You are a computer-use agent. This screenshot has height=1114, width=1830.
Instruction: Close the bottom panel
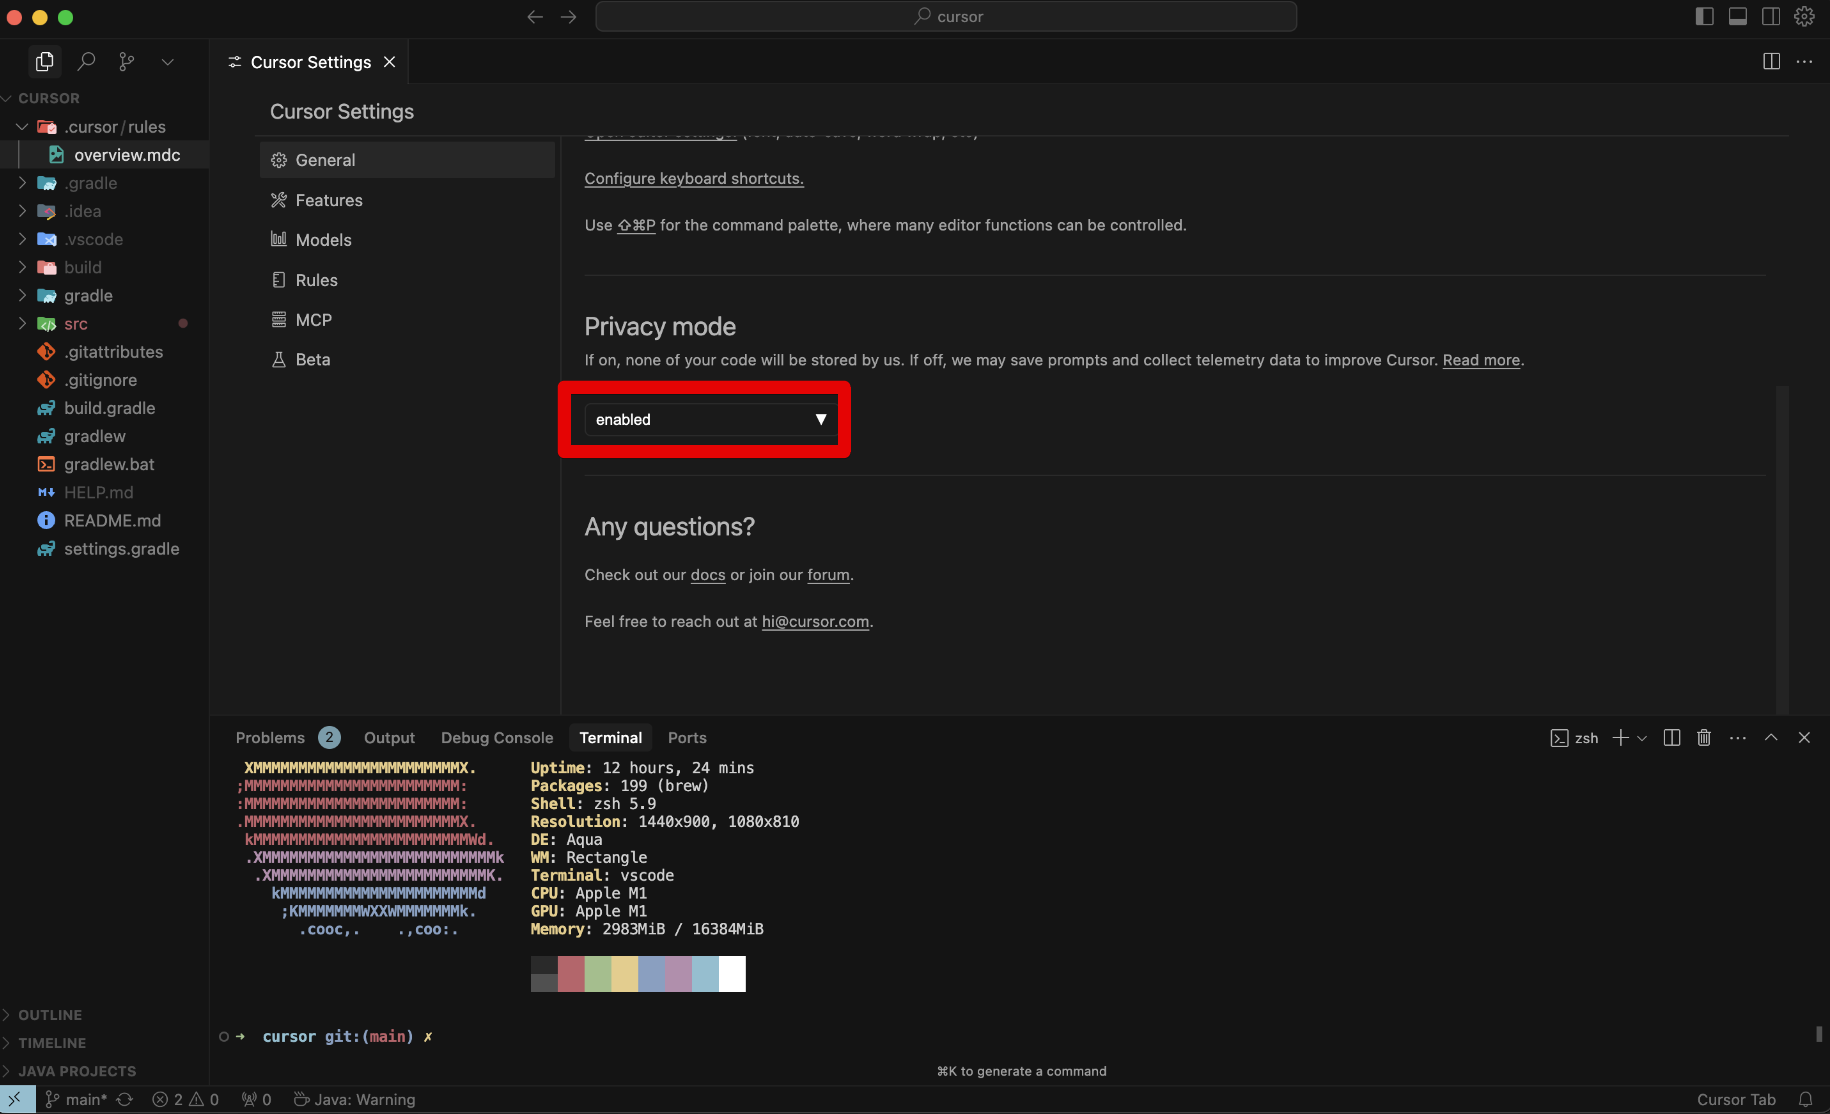pyautogui.click(x=1804, y=737)
